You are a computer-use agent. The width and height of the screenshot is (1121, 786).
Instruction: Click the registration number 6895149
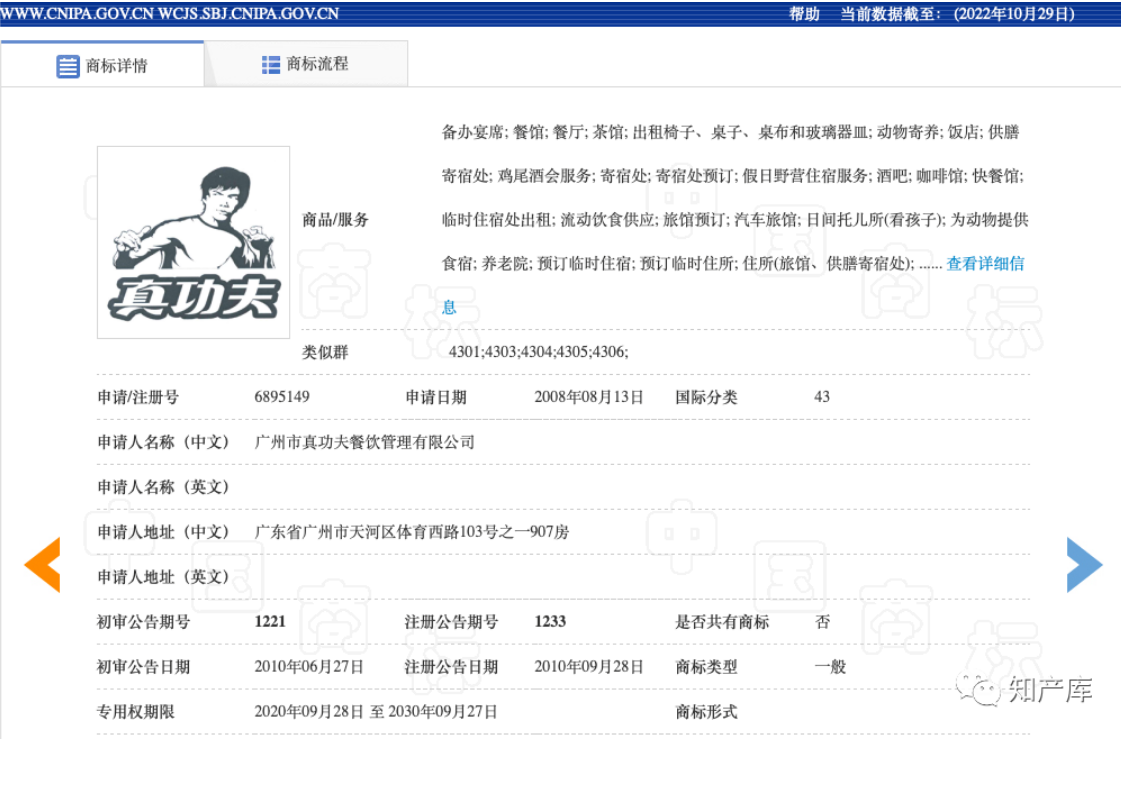(x=282, y=397)
